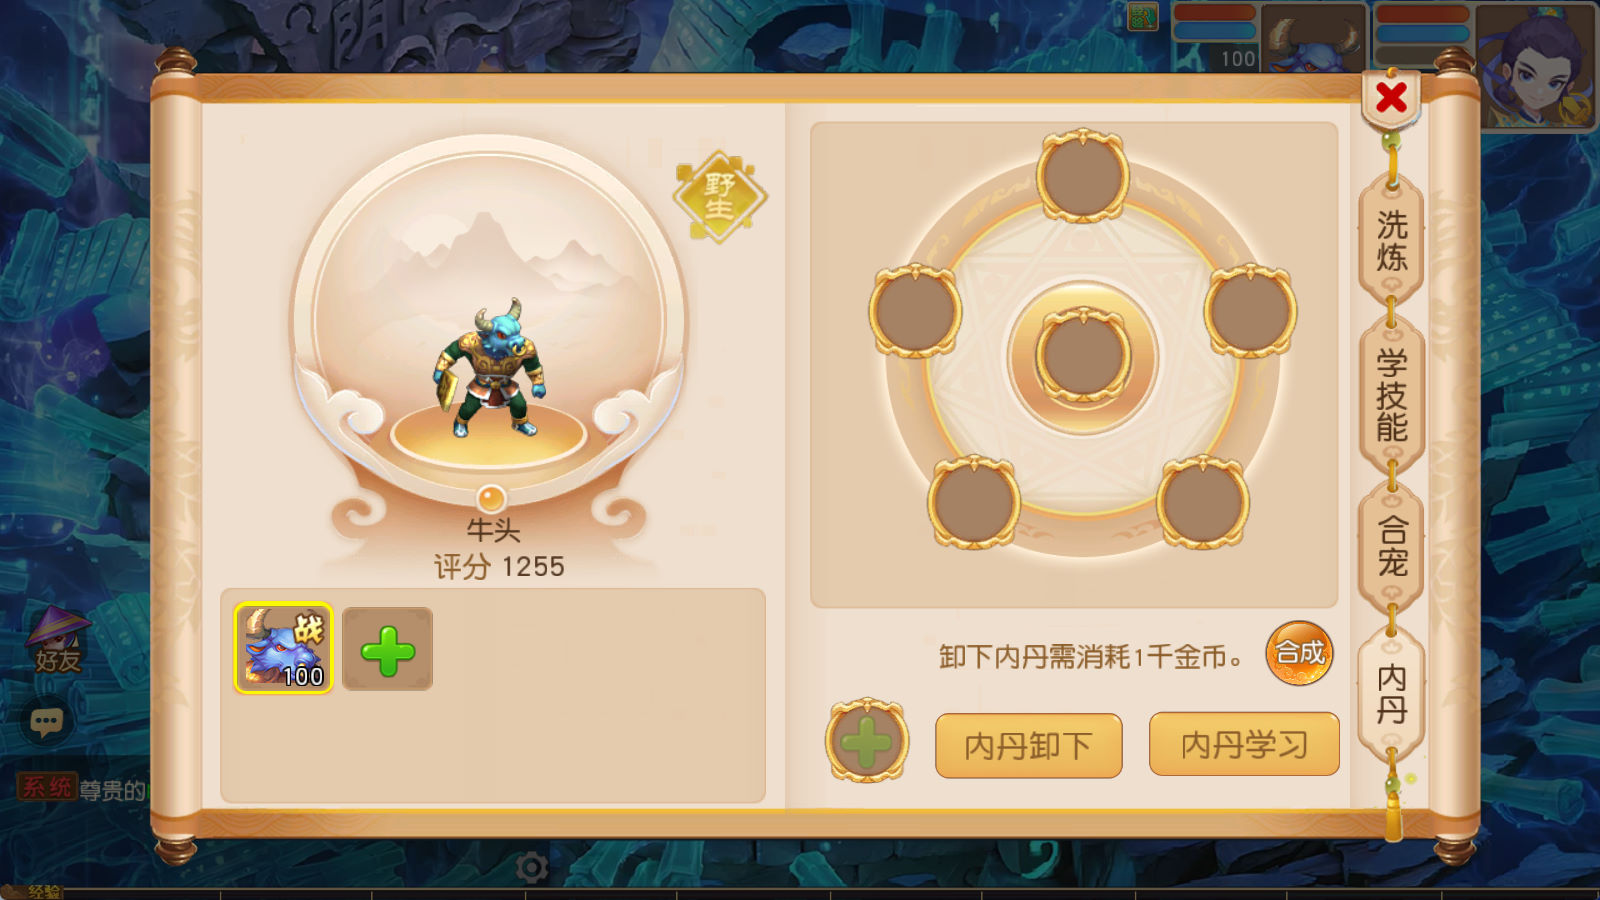Click the 内丹学习 button
Image resolution: width=1600 pixels, height=900 pixels.
click(1244, 744)
